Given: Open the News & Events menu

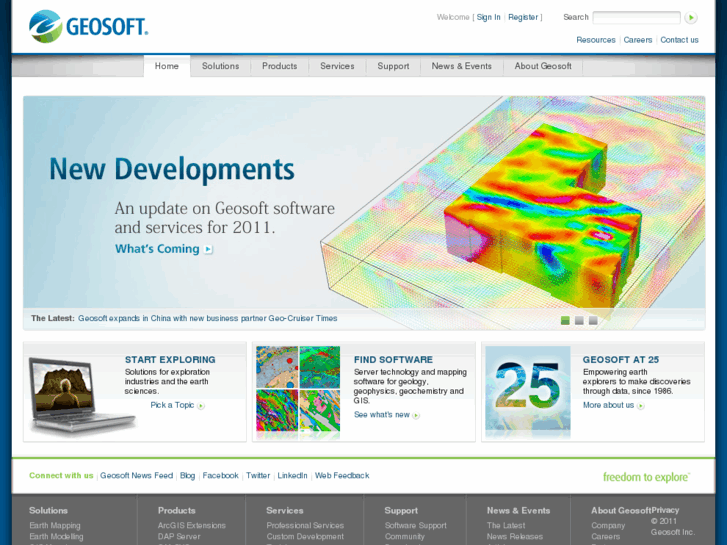Looking at the screenshot, I should pos(462,66).
